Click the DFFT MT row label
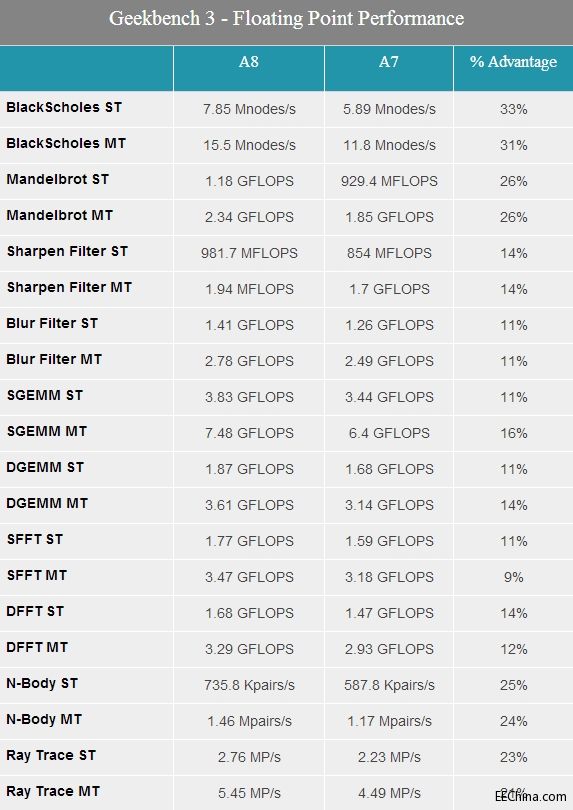The width and height of the screenshot is (573, 810). click(x=37, y=647)
